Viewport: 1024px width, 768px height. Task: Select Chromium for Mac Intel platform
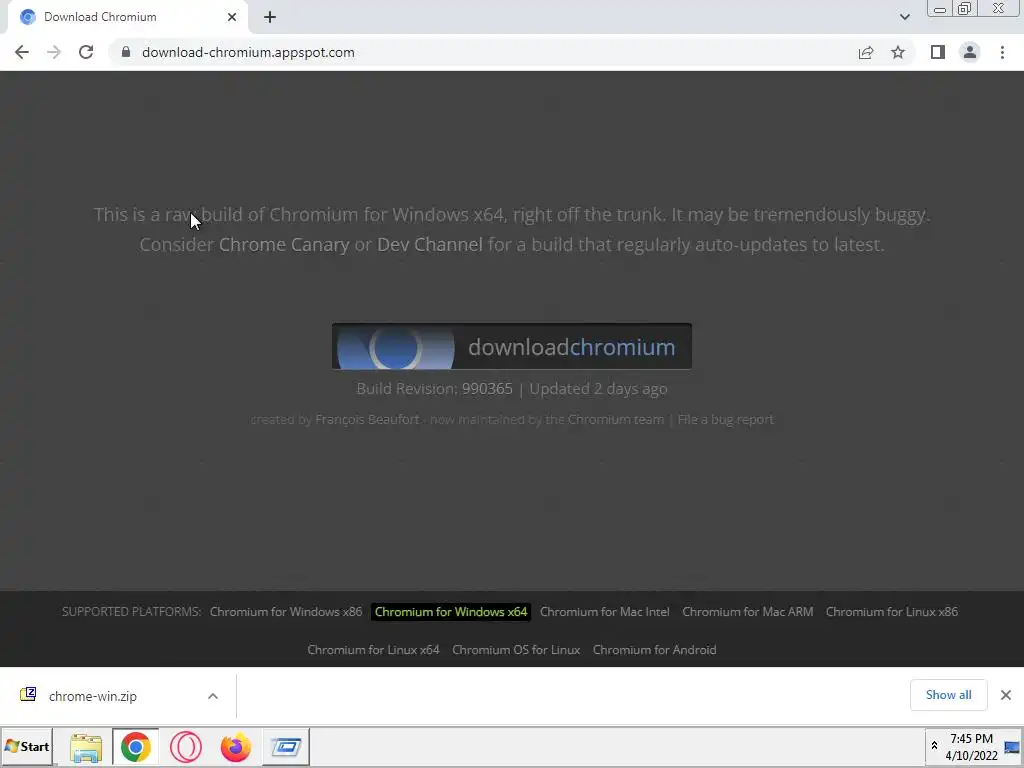pos(605,612)
